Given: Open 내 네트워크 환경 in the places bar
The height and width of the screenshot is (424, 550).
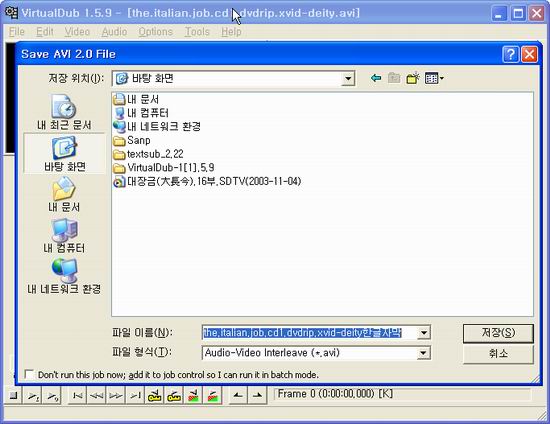Looking at the screenshot, I should pos(64,276).
